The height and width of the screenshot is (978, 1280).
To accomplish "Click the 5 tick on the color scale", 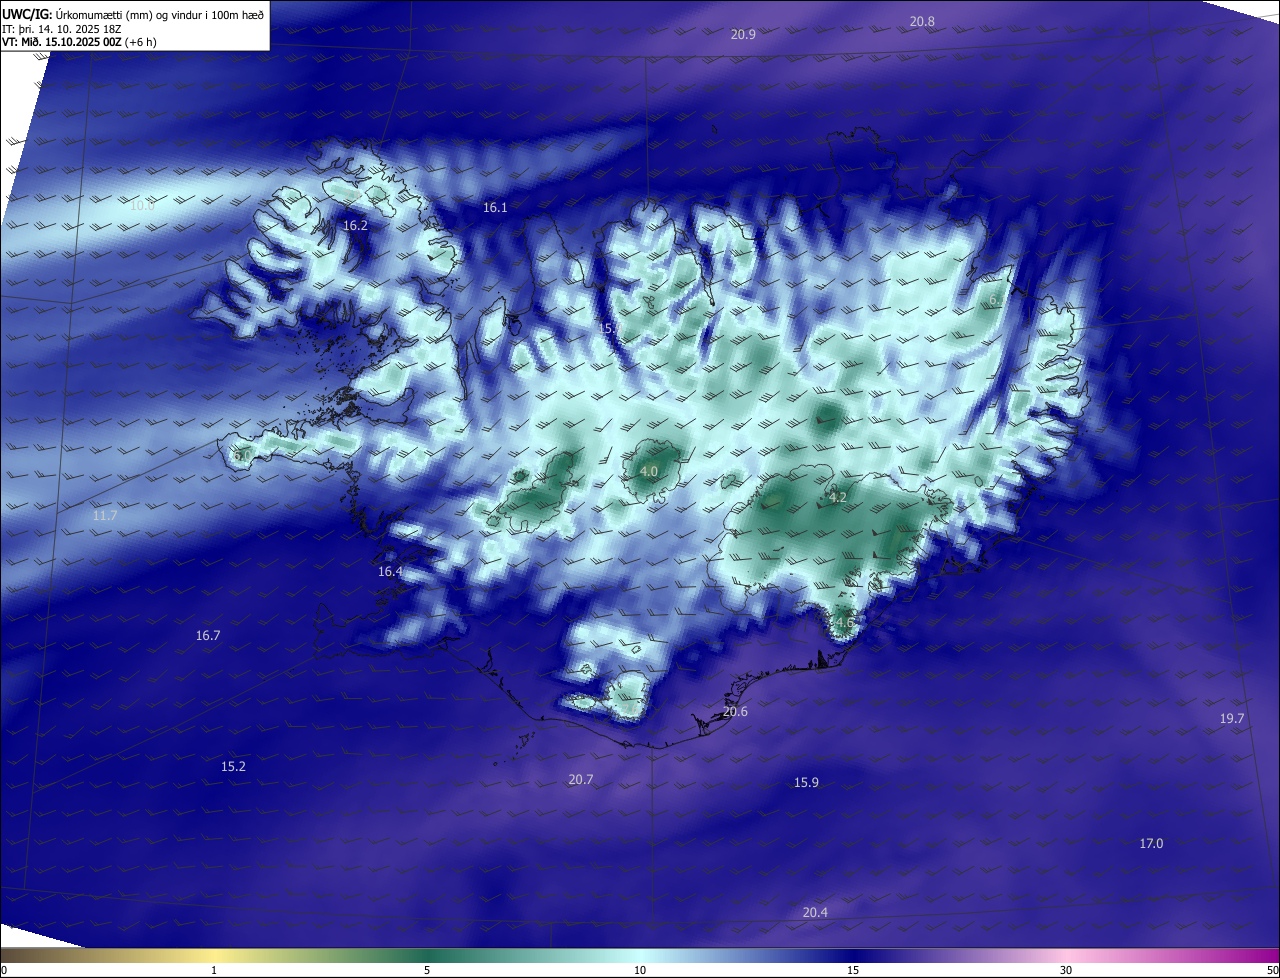I will [x=427, y=971].
